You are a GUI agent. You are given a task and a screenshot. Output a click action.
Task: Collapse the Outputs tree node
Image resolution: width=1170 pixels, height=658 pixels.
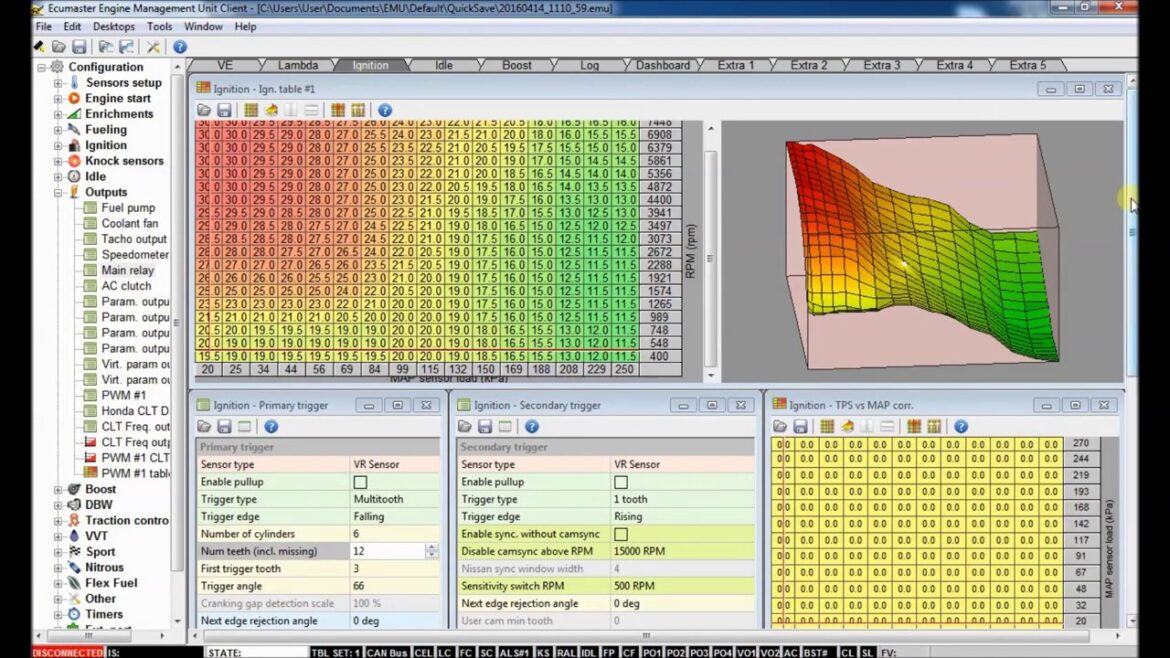(x=58, y=192)
